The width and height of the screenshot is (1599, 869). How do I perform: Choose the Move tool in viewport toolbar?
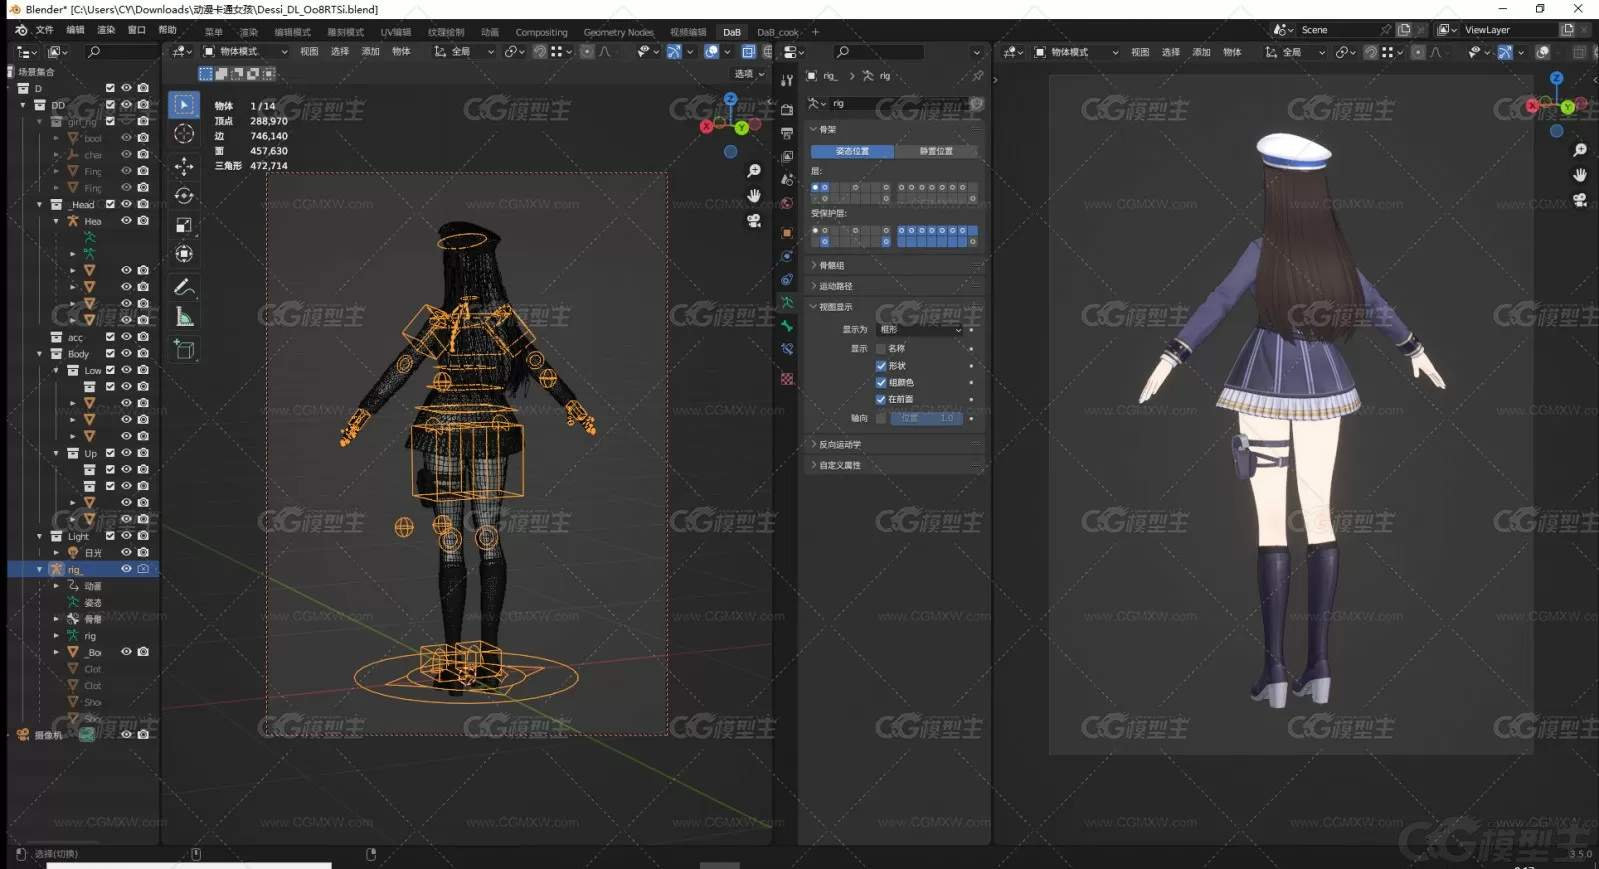click(184, 165)
